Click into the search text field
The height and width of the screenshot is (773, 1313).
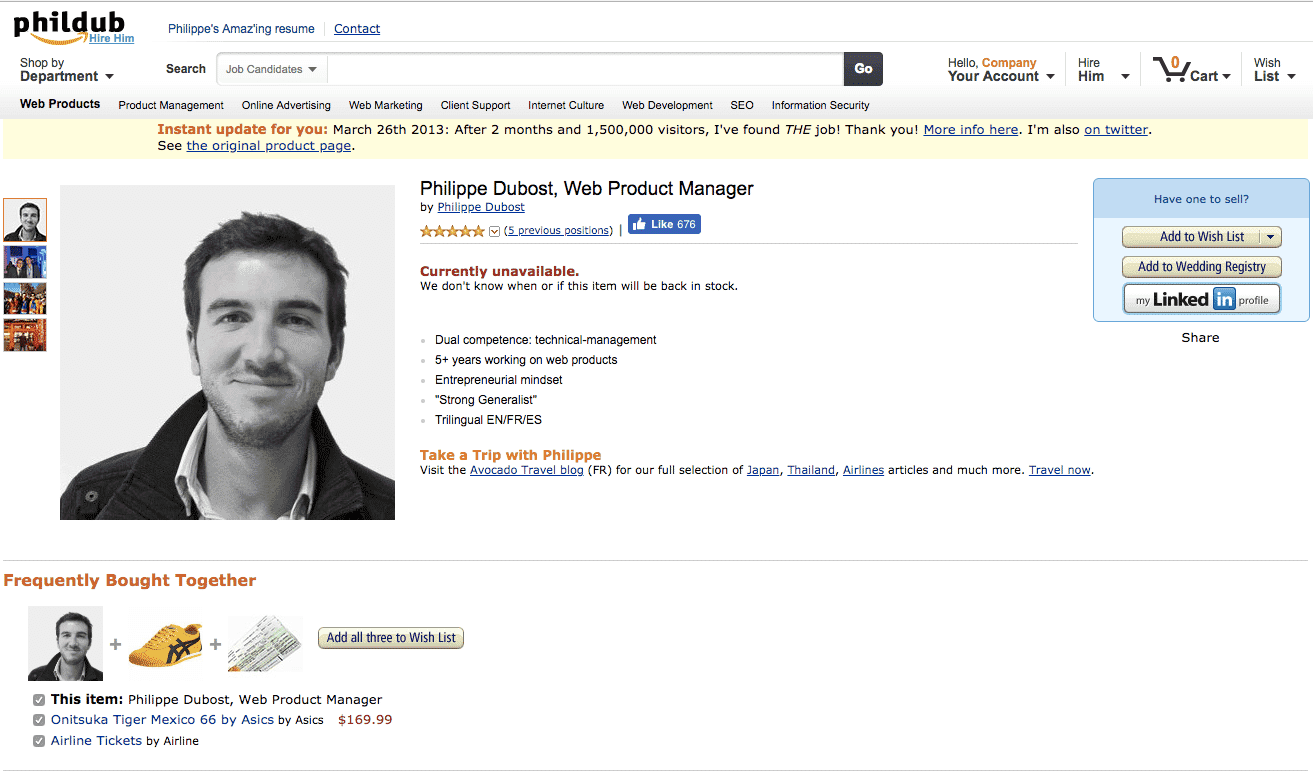(585, 69)
